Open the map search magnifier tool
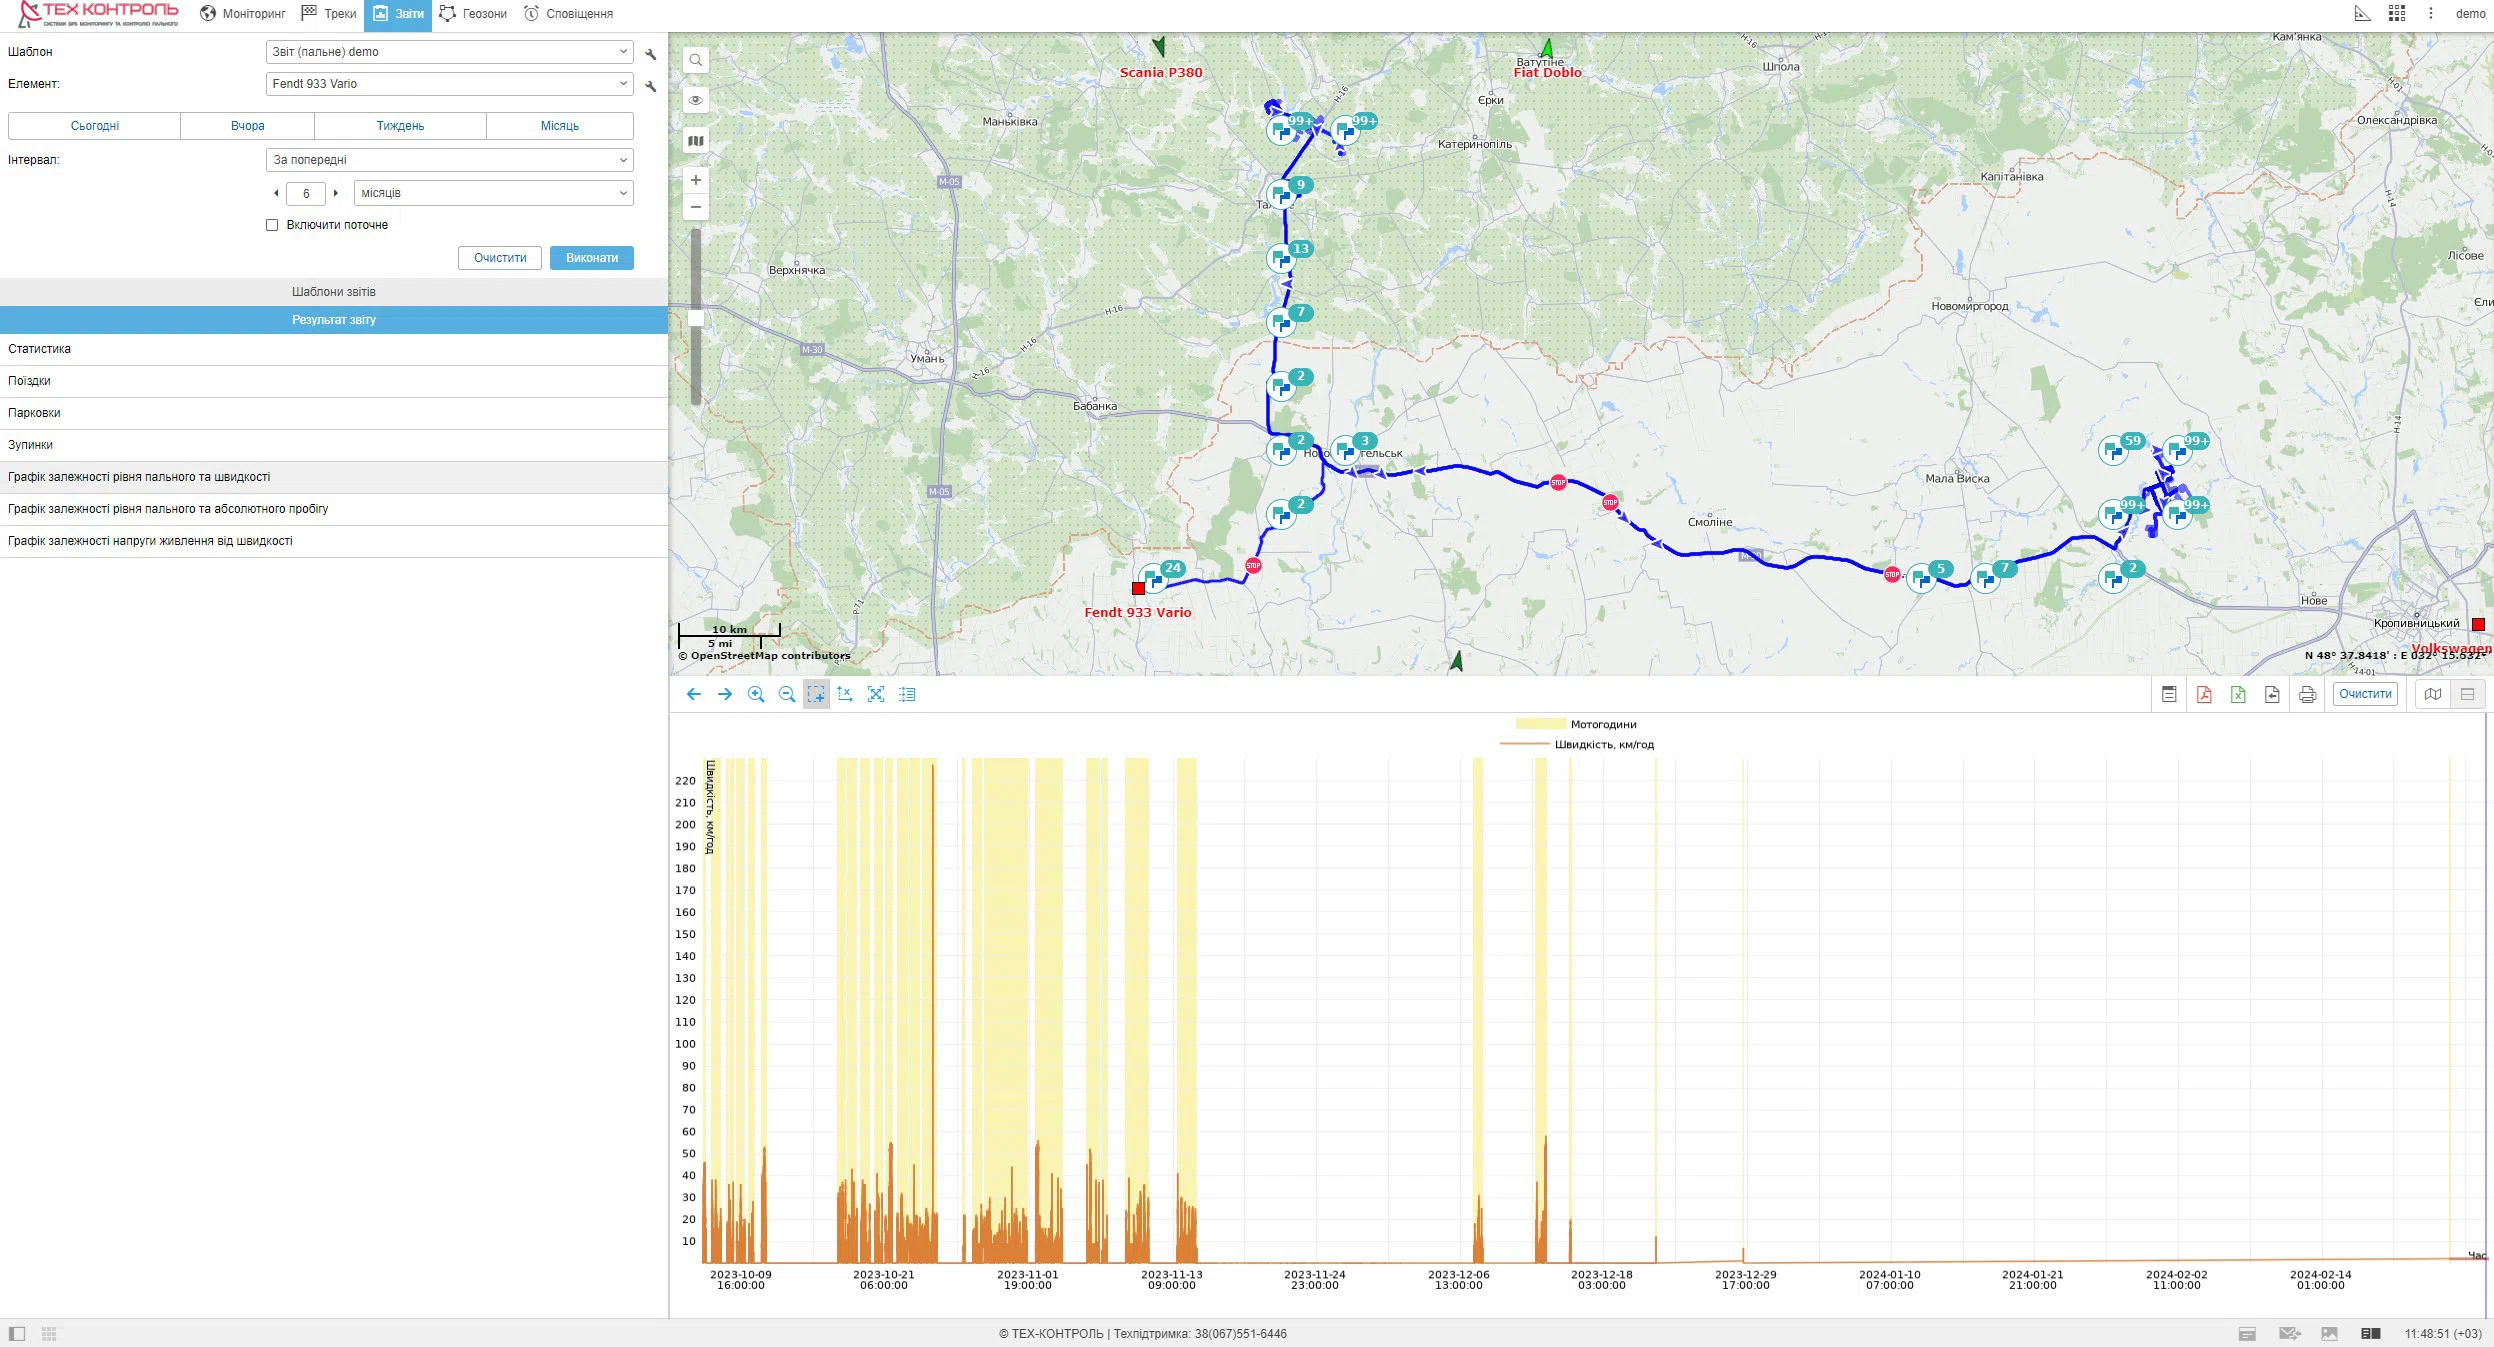 coord(696,60)
